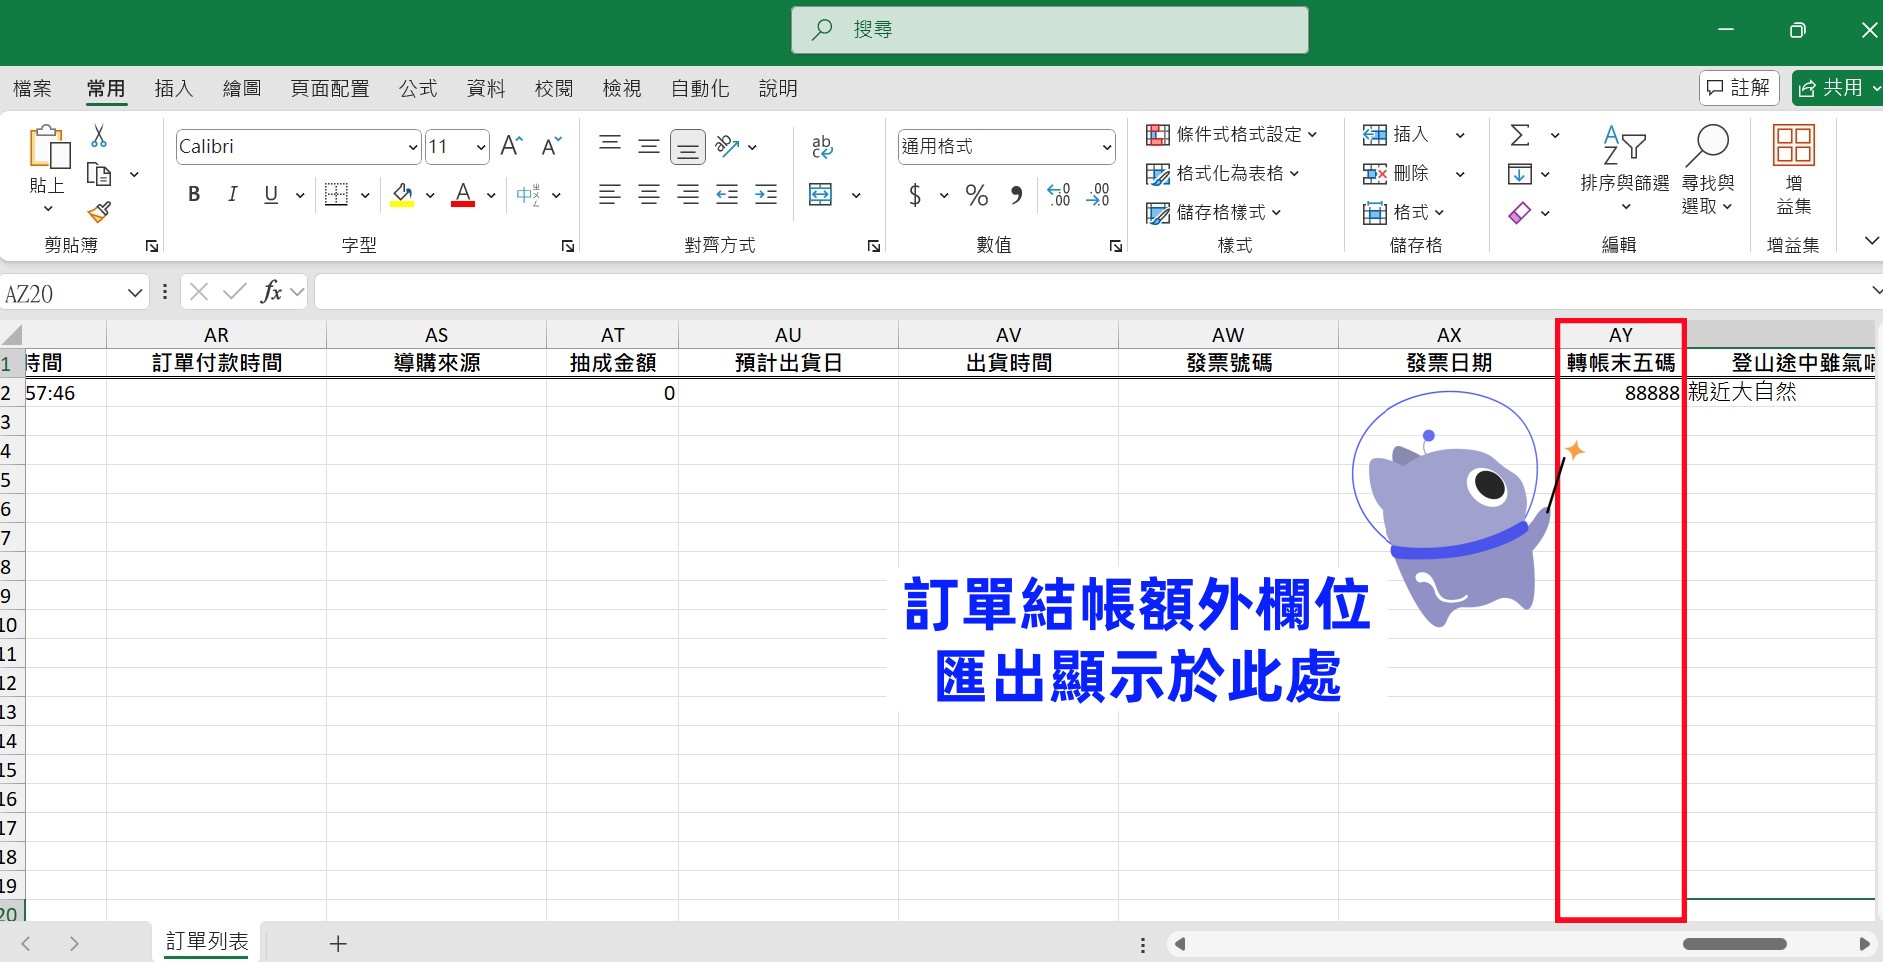Open the number format dropdown 通用格式

[x=1107, y=147]
